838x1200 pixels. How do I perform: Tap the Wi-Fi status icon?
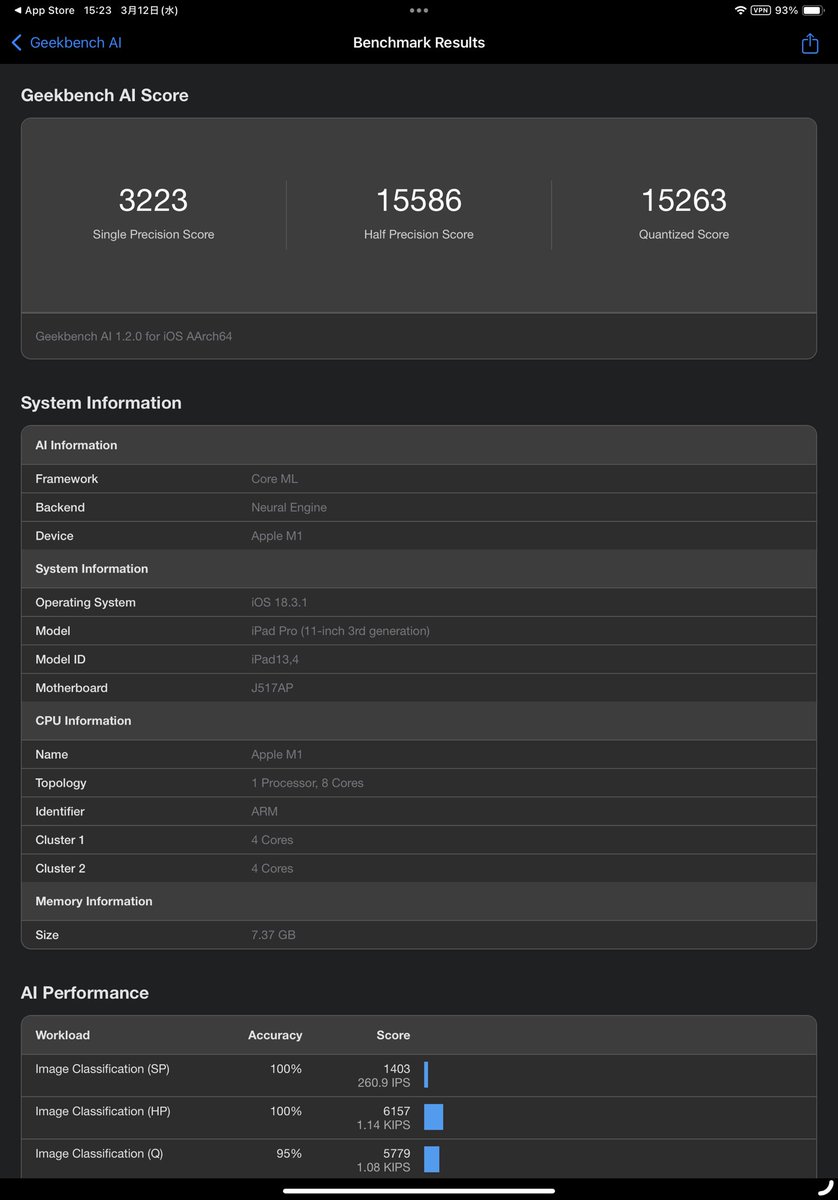(740, 10)
